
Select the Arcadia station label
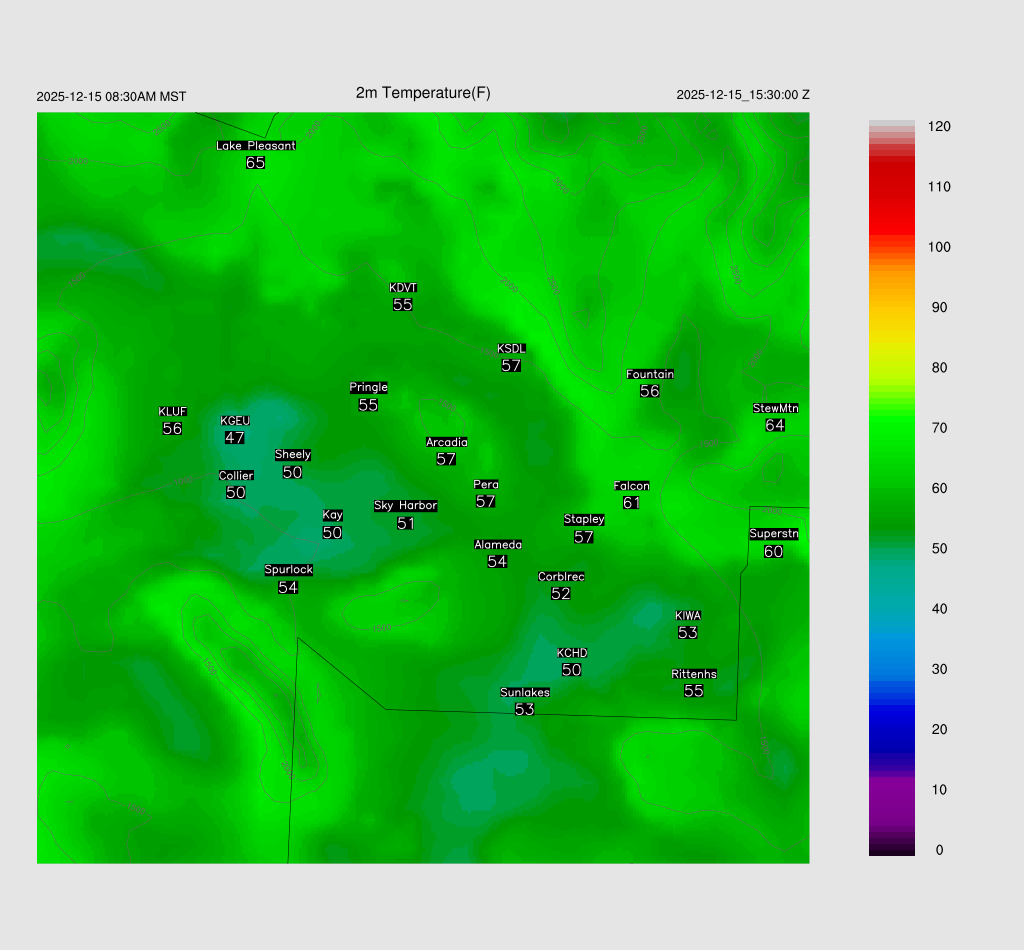tap(446, 442)
